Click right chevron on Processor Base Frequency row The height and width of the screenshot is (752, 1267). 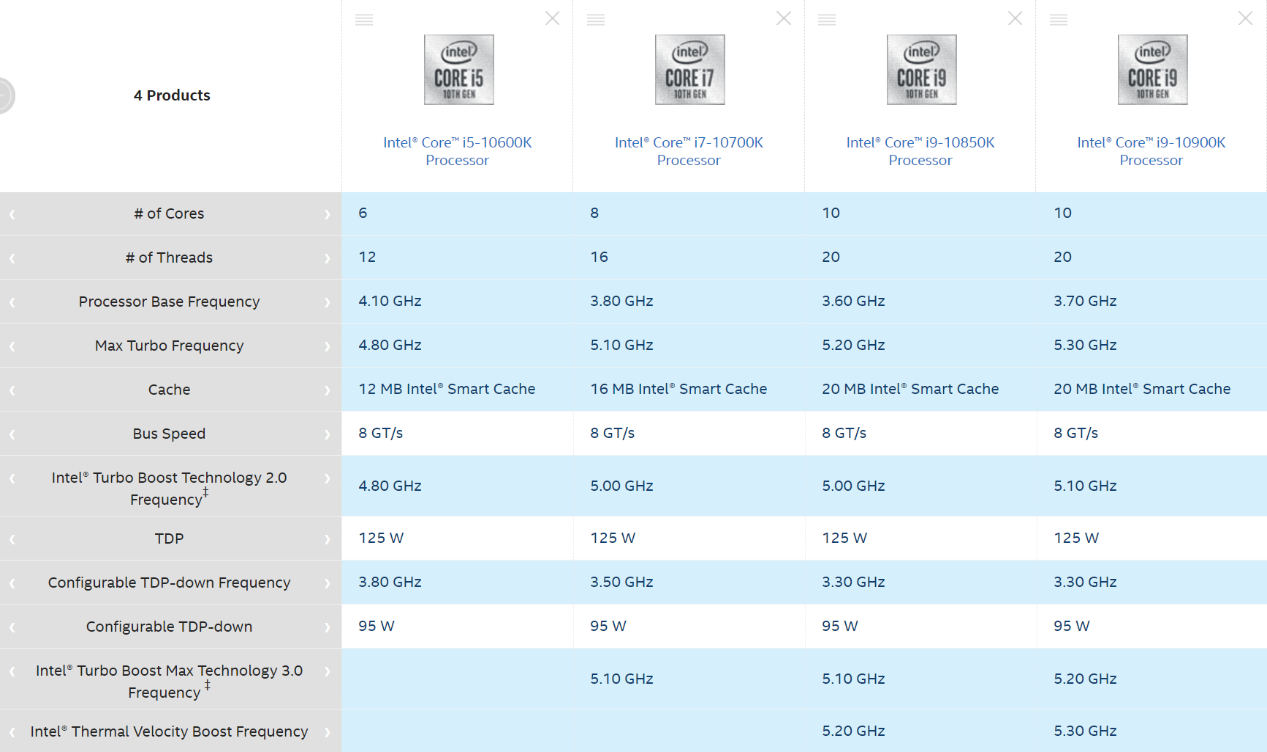point(327,302)
